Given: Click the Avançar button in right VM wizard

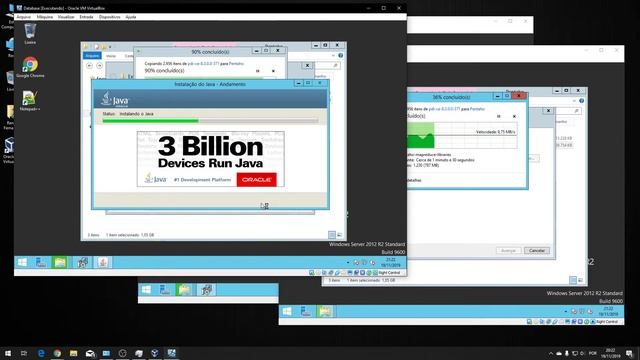Looking at the screenshot, I should [509, 250].
